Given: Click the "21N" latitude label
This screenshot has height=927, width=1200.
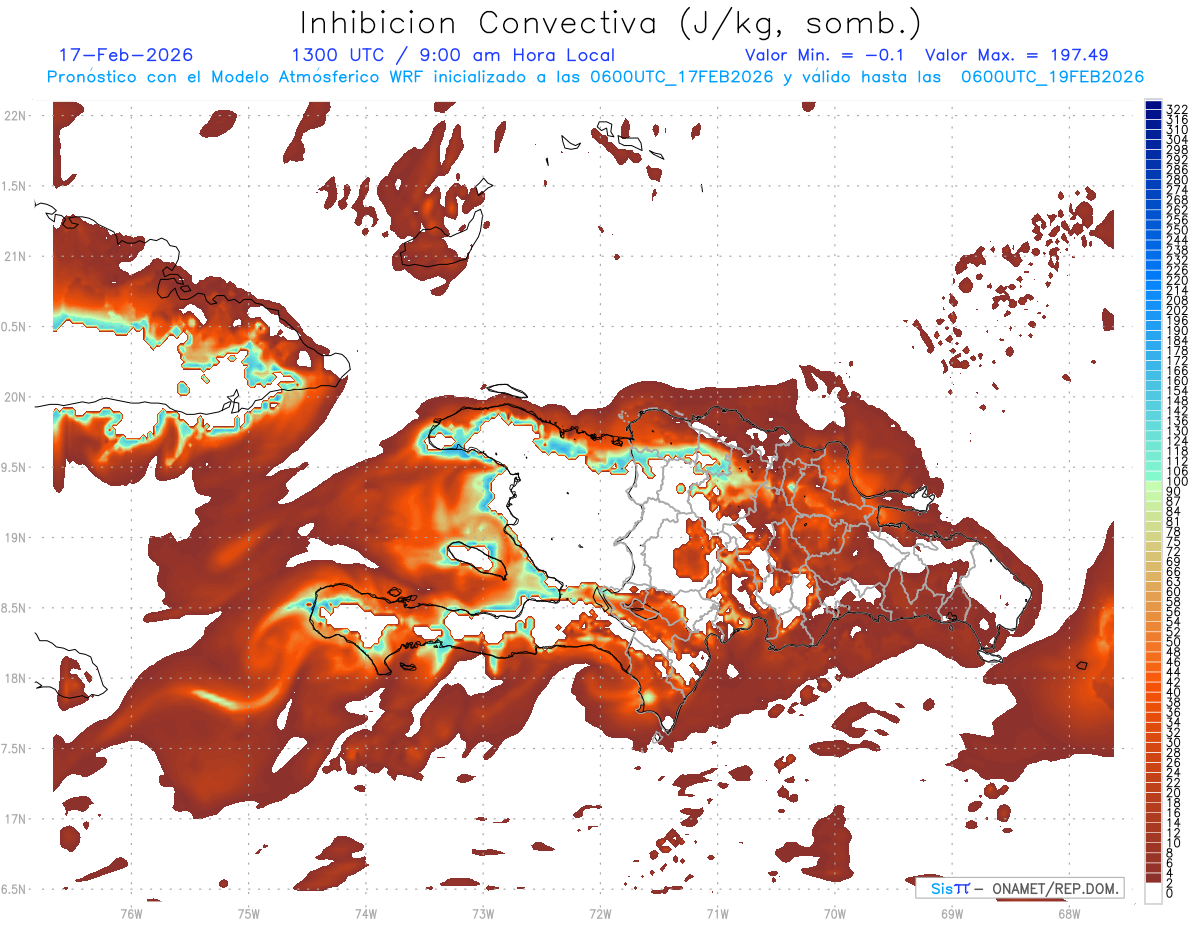Looking at the screenshot, I should click(15, 257).
